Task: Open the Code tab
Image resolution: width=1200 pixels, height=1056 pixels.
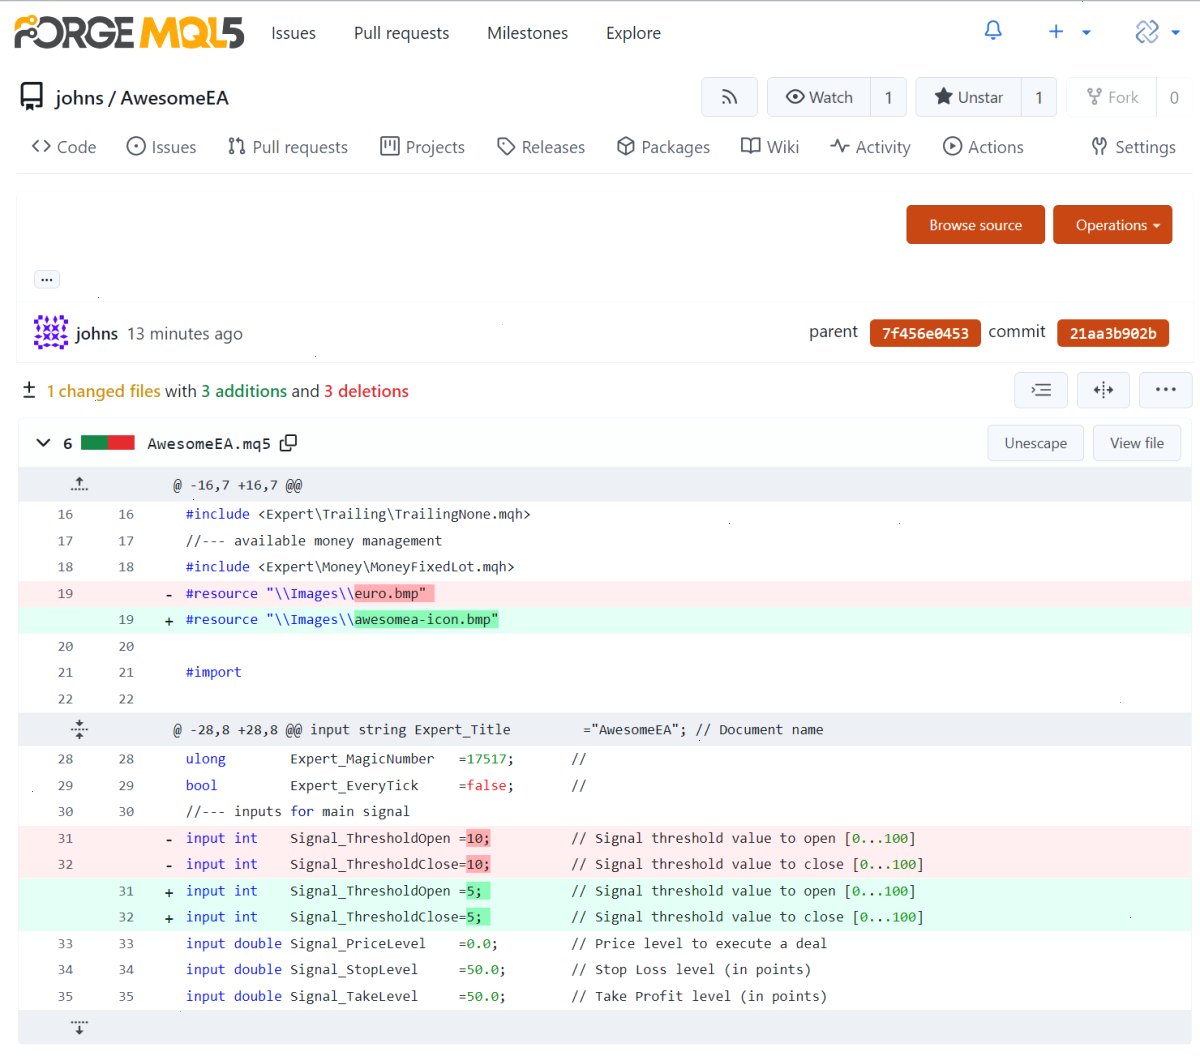Action: tap(64, 147)
